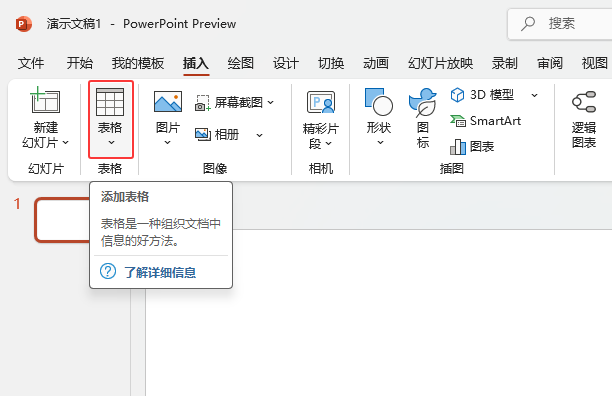
Task: Expand the Table (表格) dropdown arrow
Action: 111,143
